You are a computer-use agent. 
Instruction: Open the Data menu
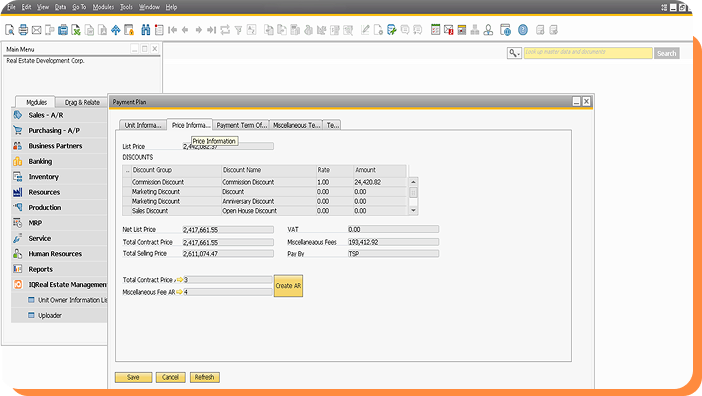point(60,7)
